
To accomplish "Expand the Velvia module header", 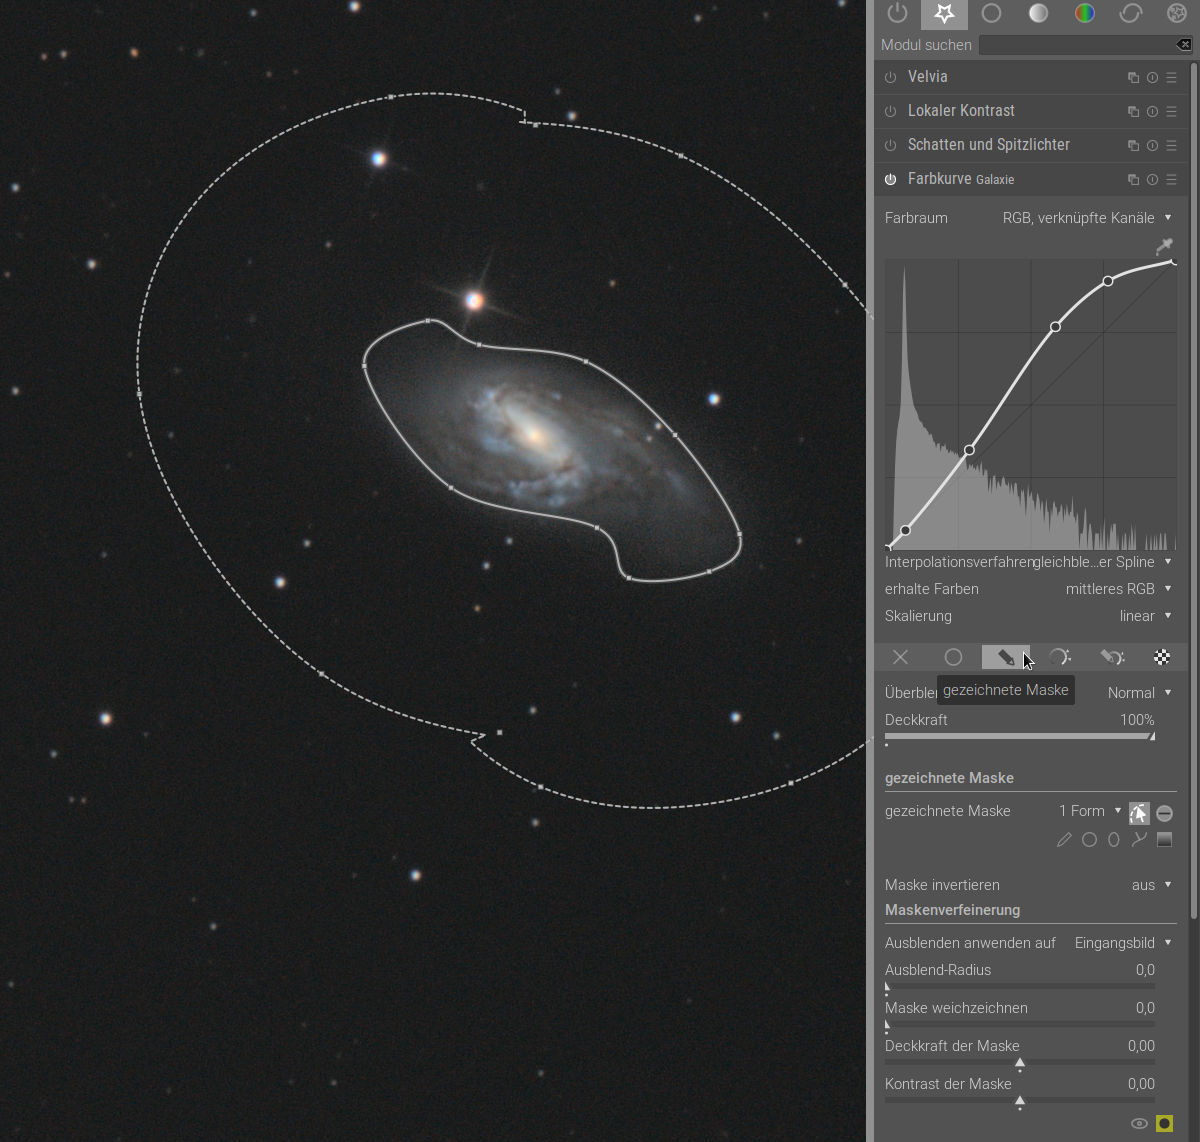I will pos(928,77).
